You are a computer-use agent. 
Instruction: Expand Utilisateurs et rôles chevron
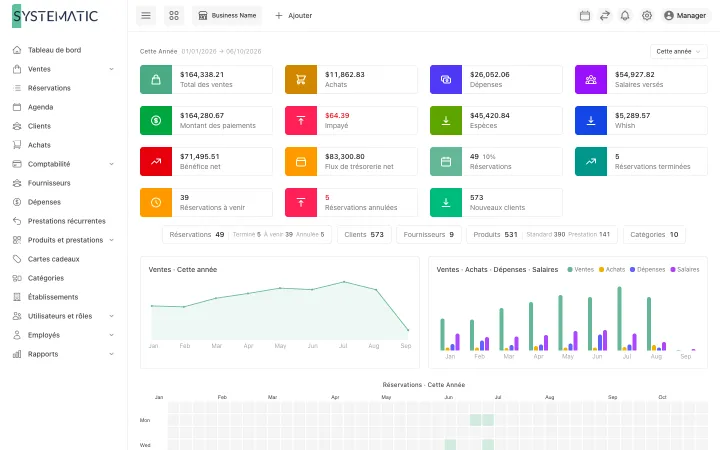click(111, 316)
